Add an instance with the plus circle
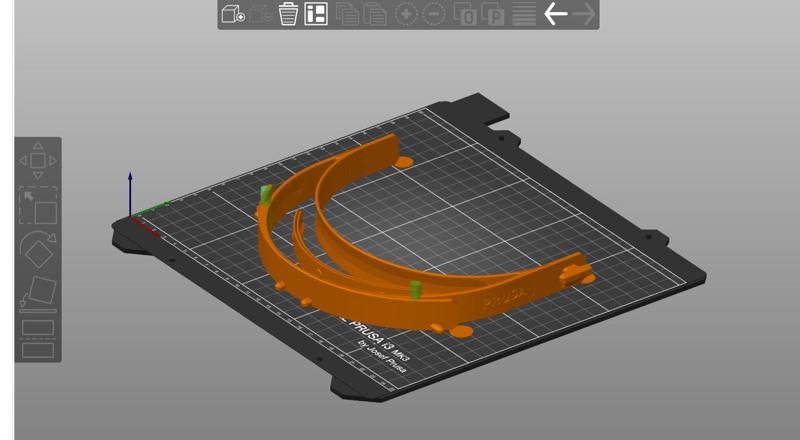800x440 pixels. [x=406, y=14]
